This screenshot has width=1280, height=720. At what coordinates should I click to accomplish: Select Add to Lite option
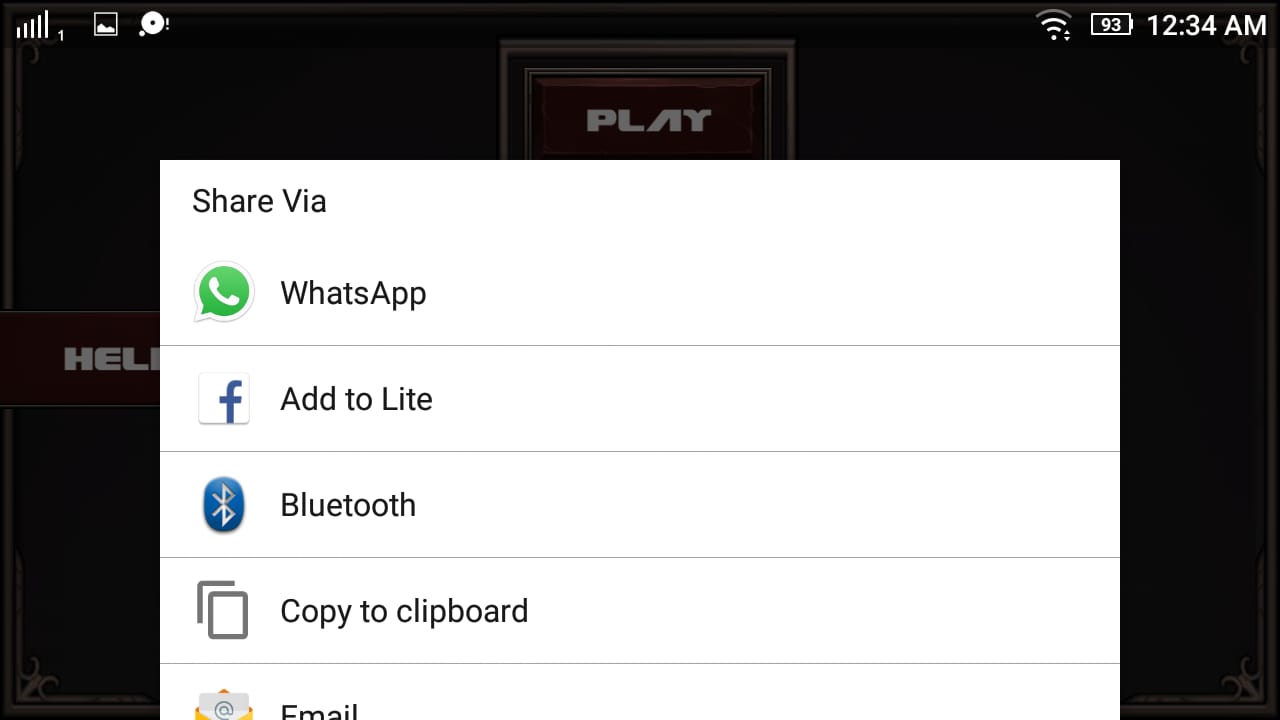(640, 399)
